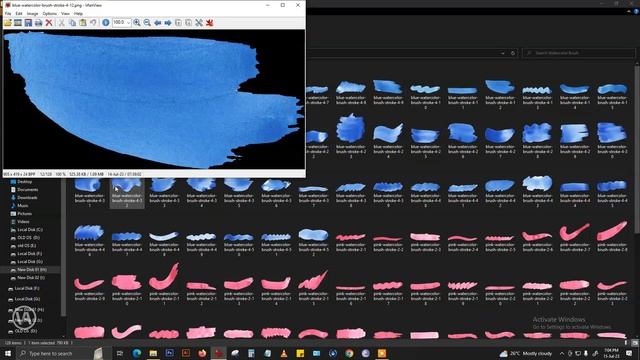This screenshot has width=640, height=360.
Task: Save image with the floppy disk icon
Action: coord(28,23)
